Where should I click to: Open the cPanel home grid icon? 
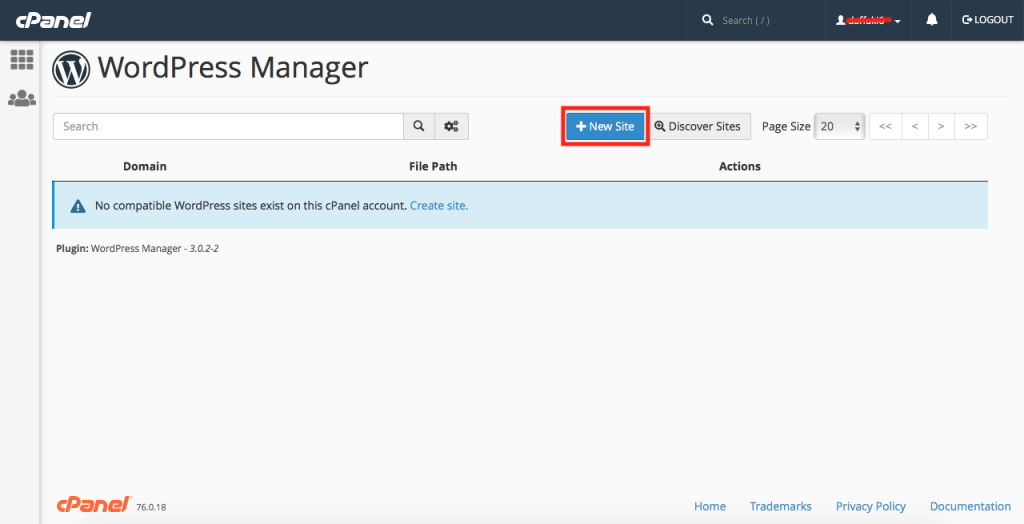click(22, 60)
